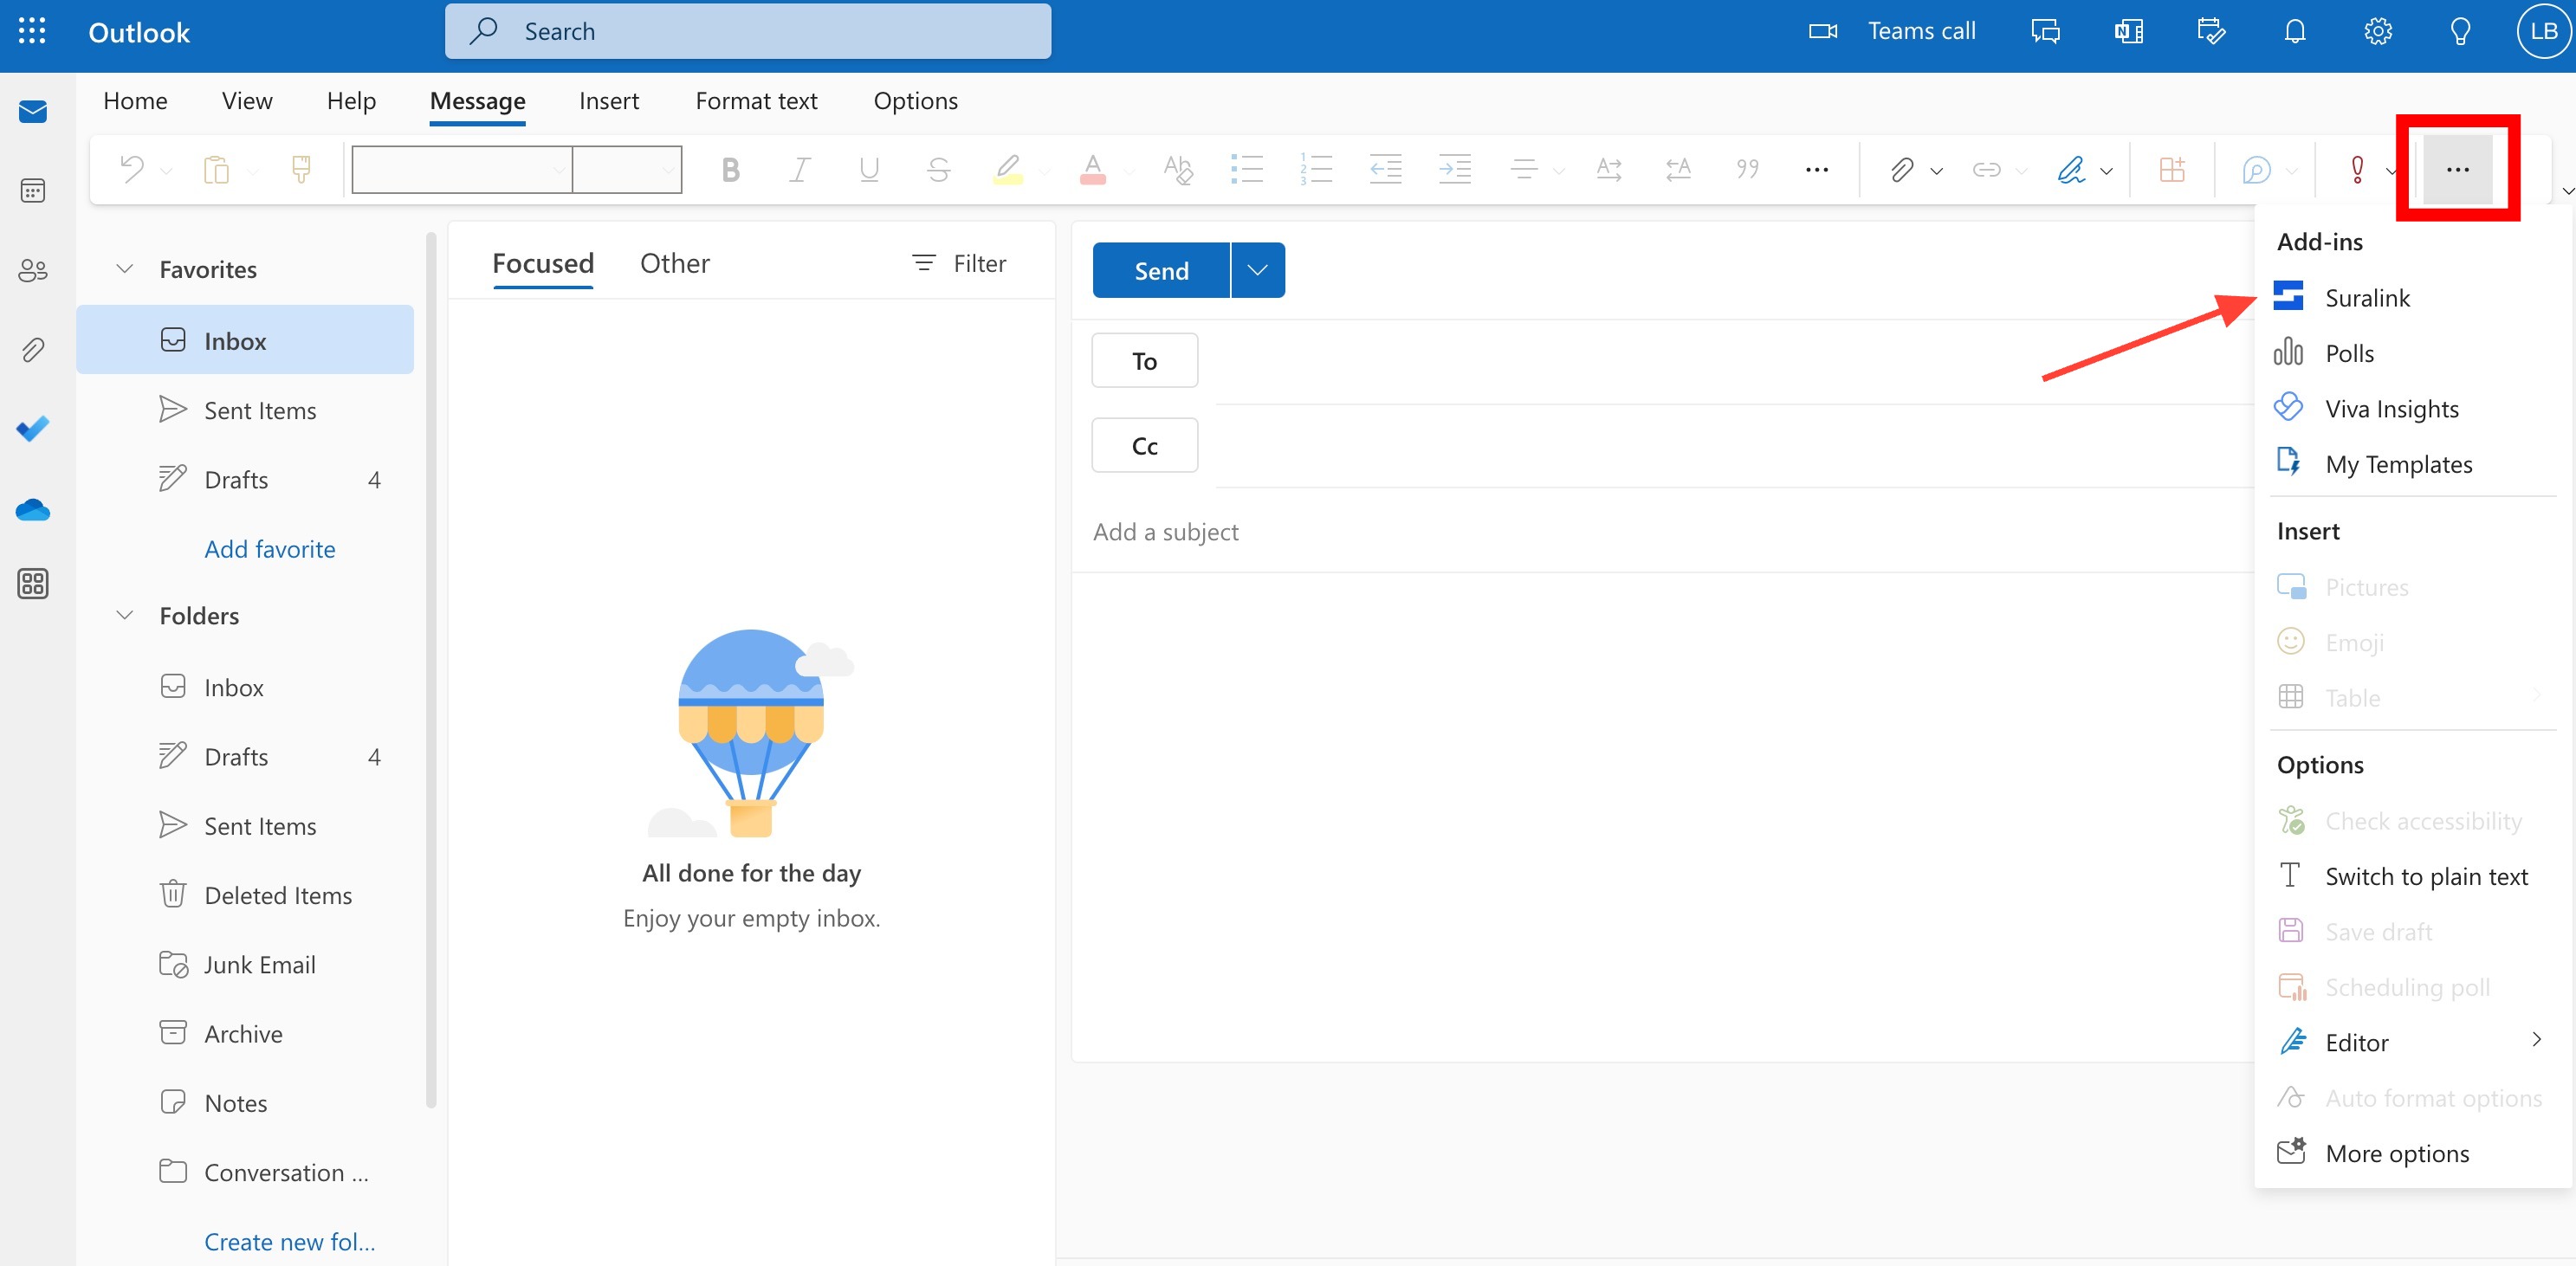
Task: Open the Options ribbon tab
Action: (x=915, y=100)
